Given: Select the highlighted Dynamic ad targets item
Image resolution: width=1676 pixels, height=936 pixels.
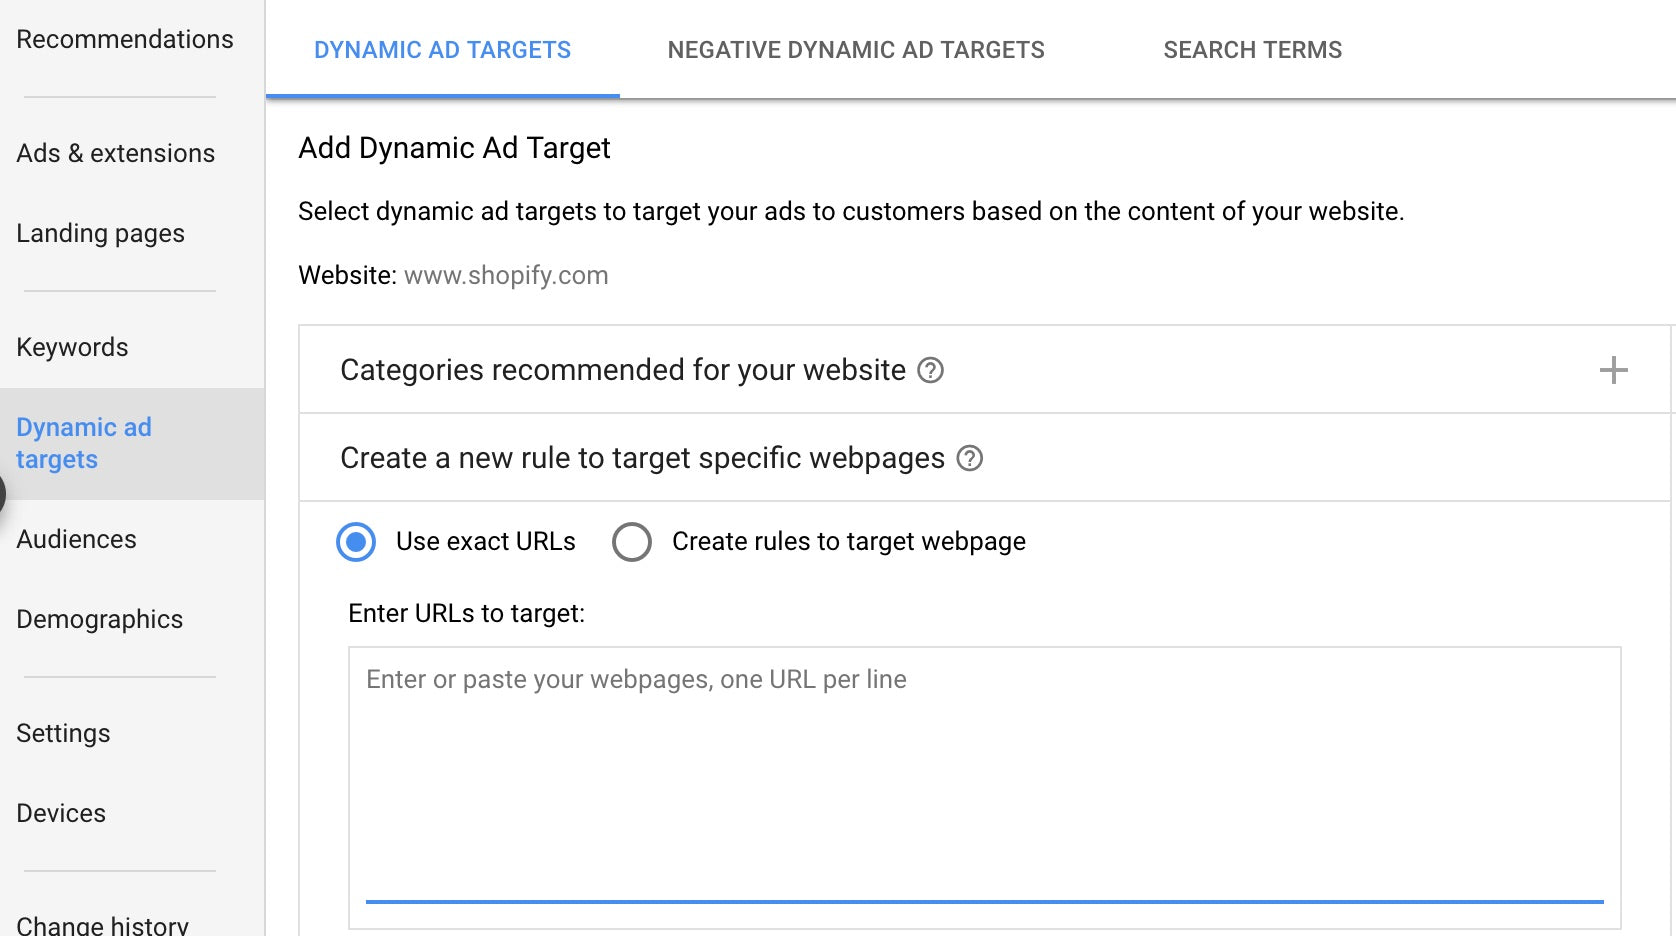Looking at the screenshot, I should [84, 443].
